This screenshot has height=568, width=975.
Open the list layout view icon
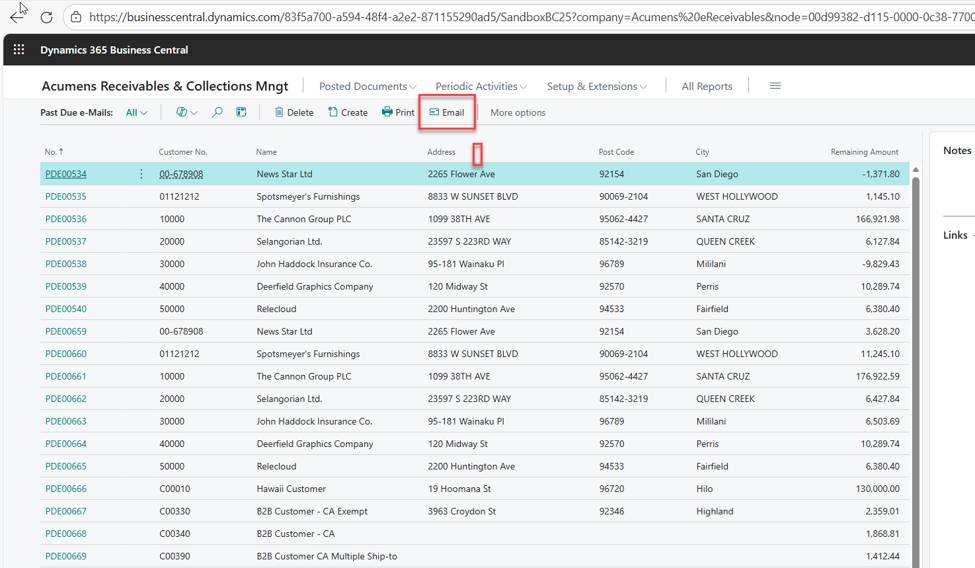click(x=241, y=113)
